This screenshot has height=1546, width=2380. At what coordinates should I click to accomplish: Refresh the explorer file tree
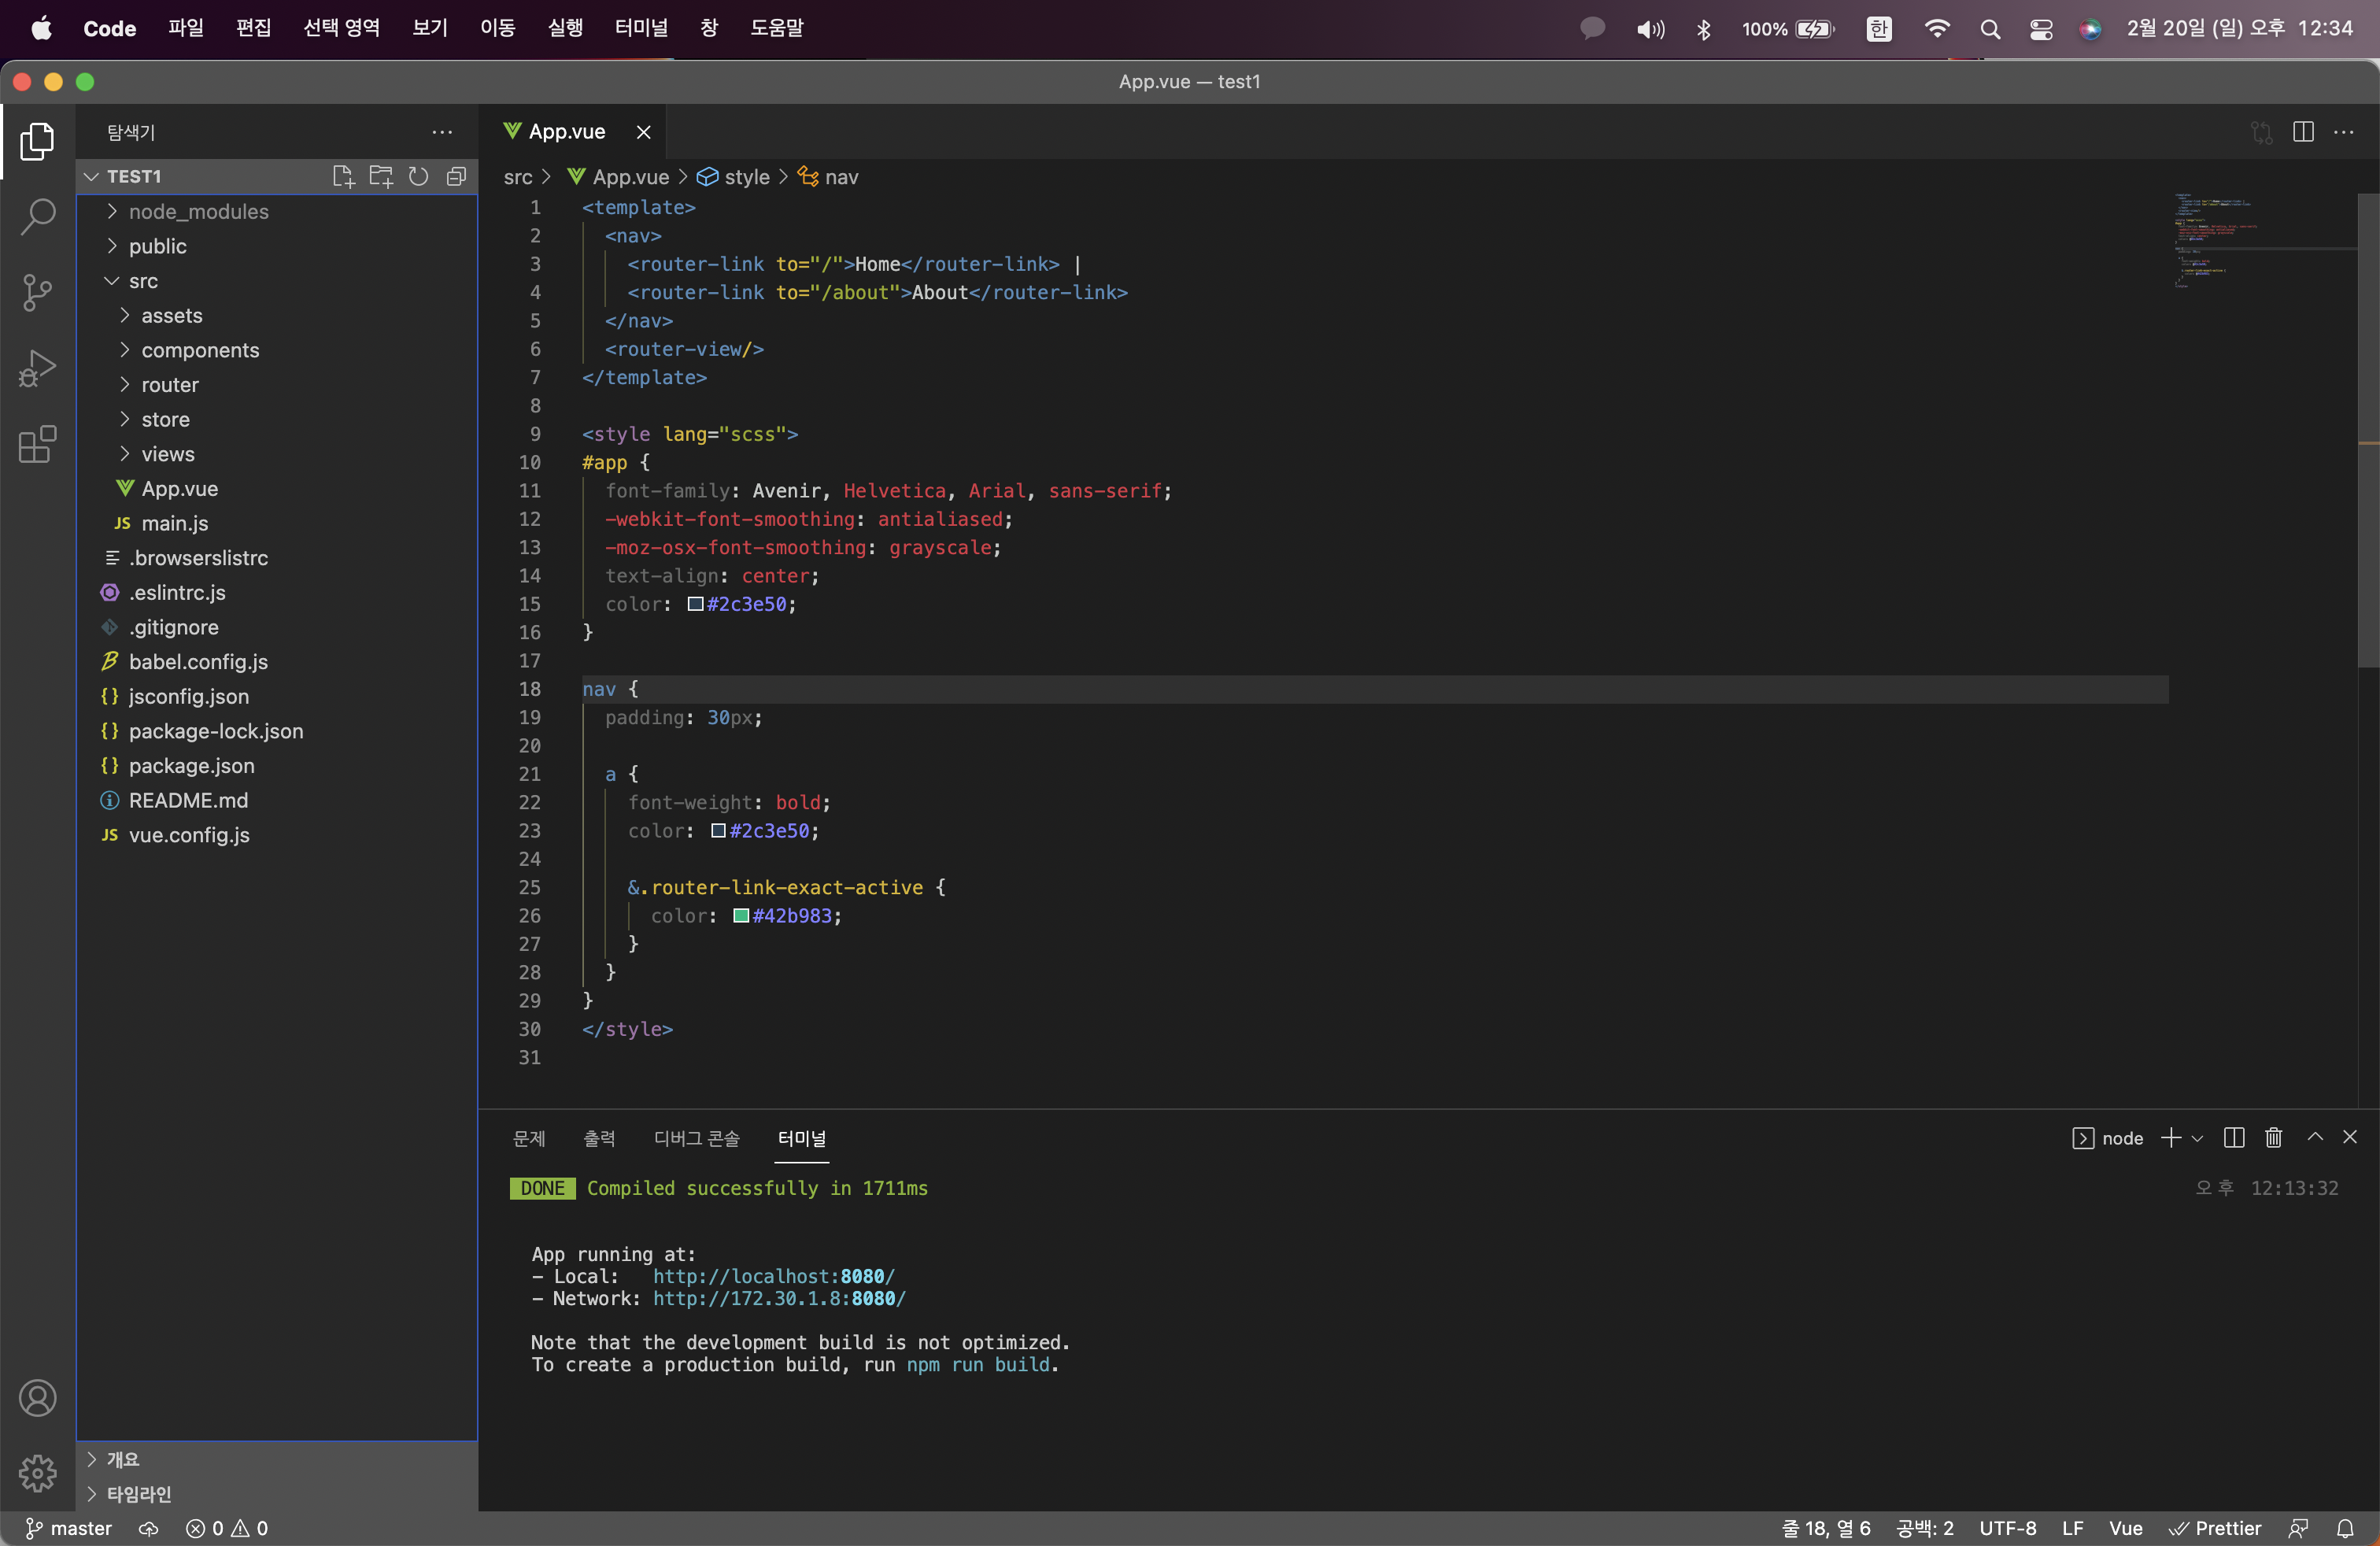[x=419, y=176]
